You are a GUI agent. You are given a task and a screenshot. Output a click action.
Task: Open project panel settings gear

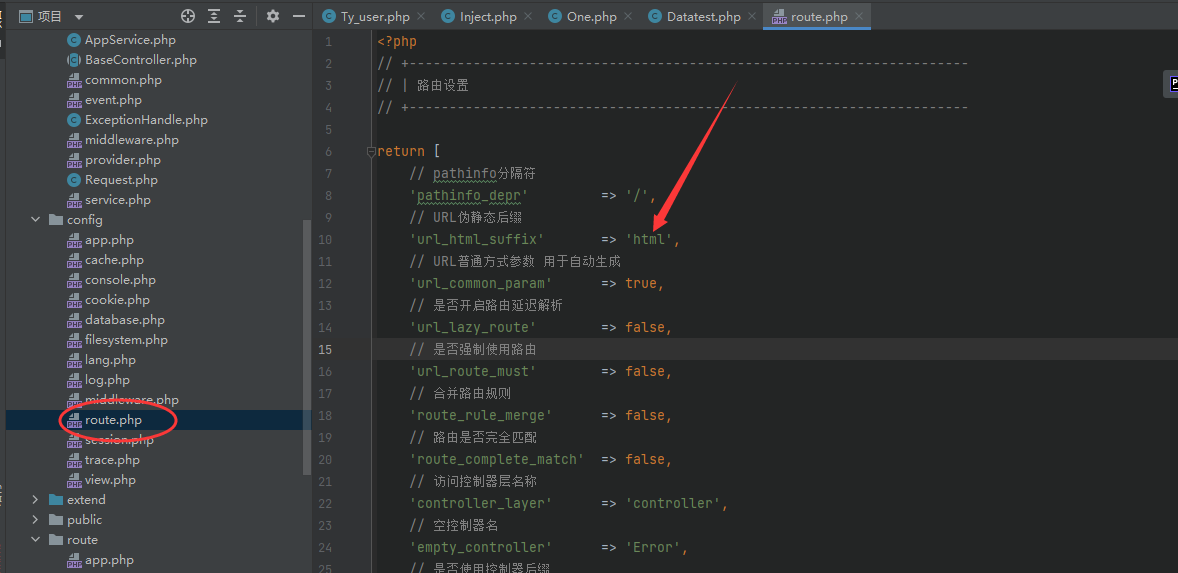coord(273,16)
